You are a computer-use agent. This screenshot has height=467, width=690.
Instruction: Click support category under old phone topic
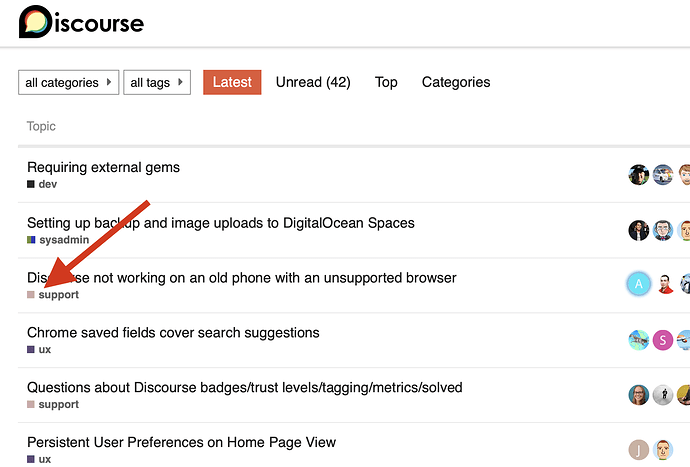53,294
